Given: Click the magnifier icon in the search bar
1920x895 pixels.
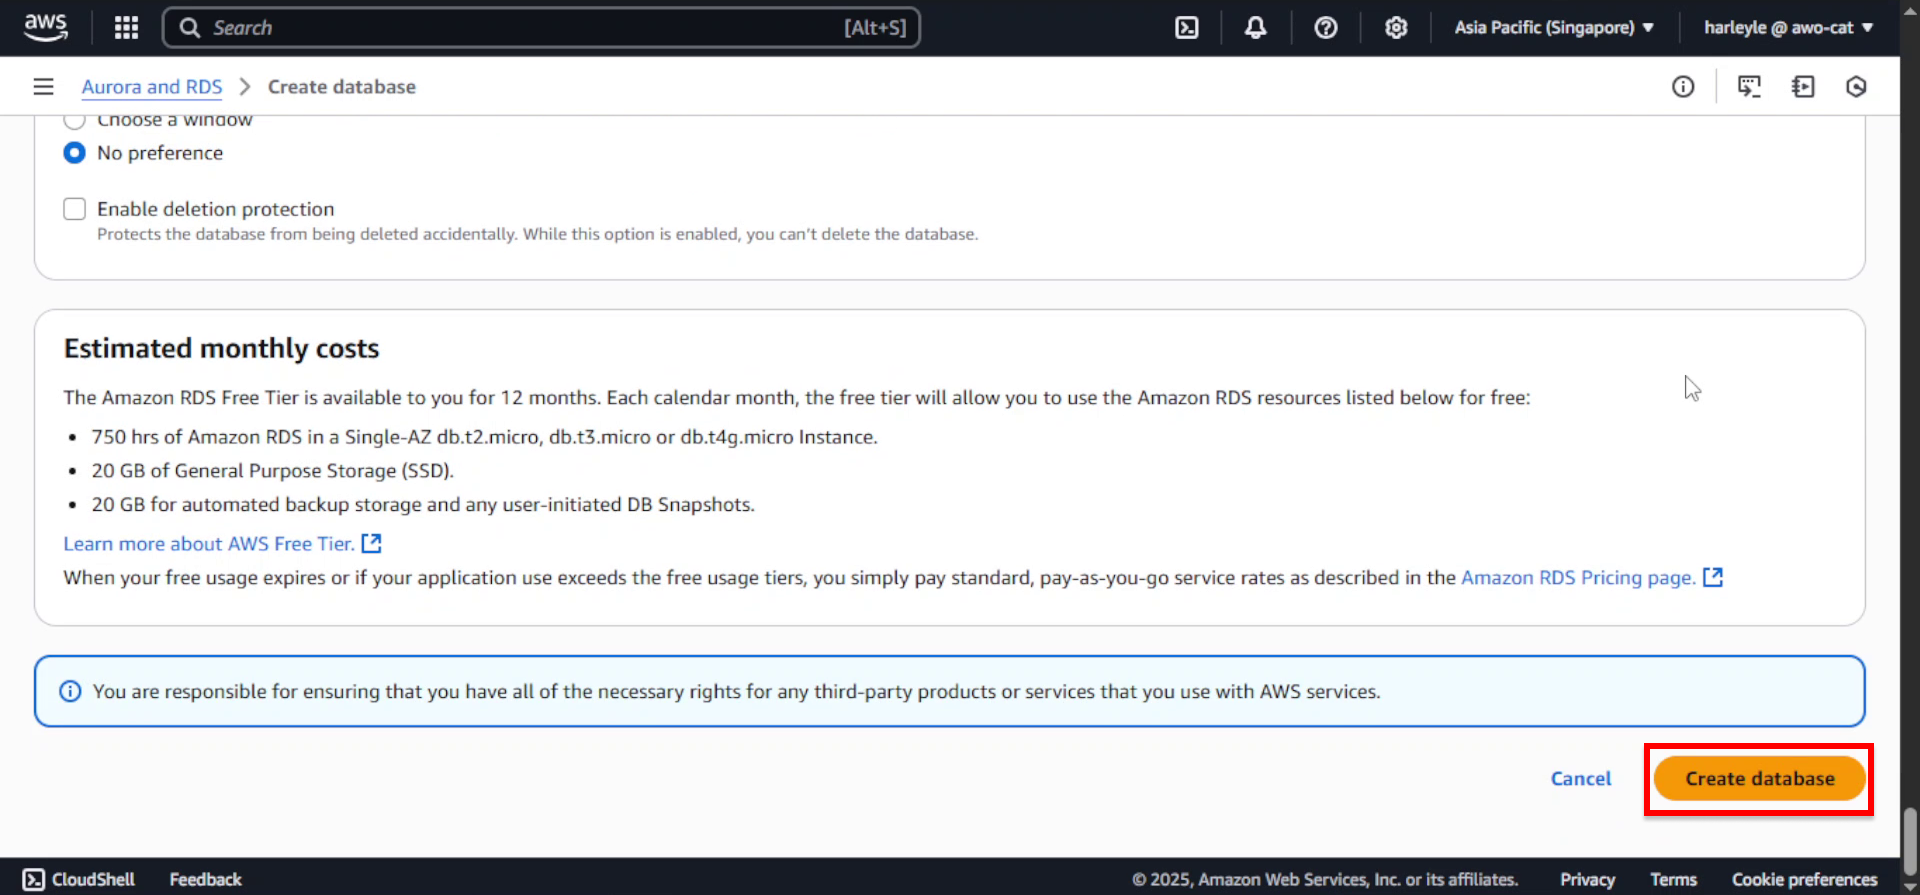Looking at the screenshot, I should (190, 27).
